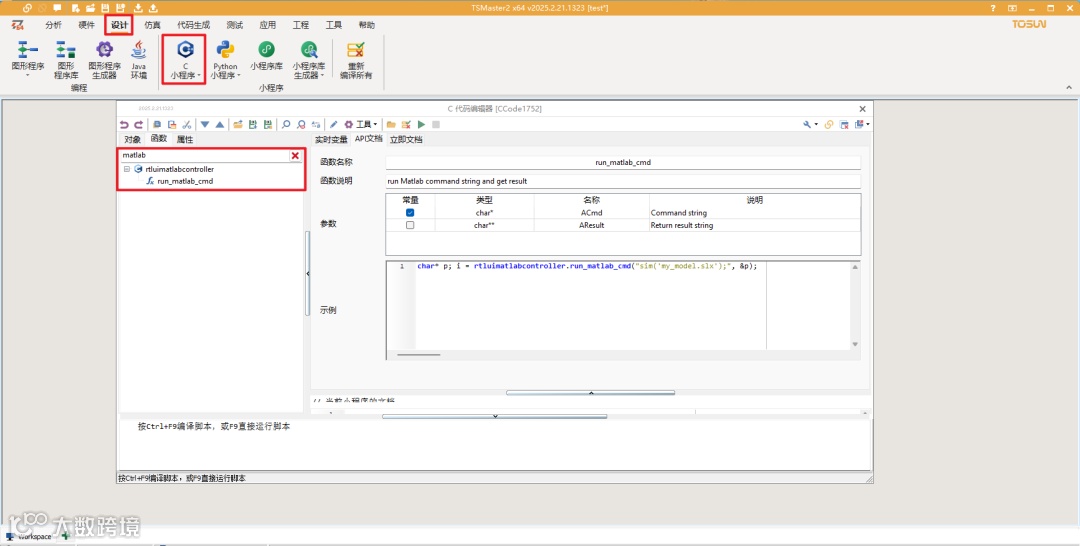Open the 图形程序库 ribbon icon
The width and height of the screenshot is (1080, 546).
pyautogui.click(x=66, y=60)
